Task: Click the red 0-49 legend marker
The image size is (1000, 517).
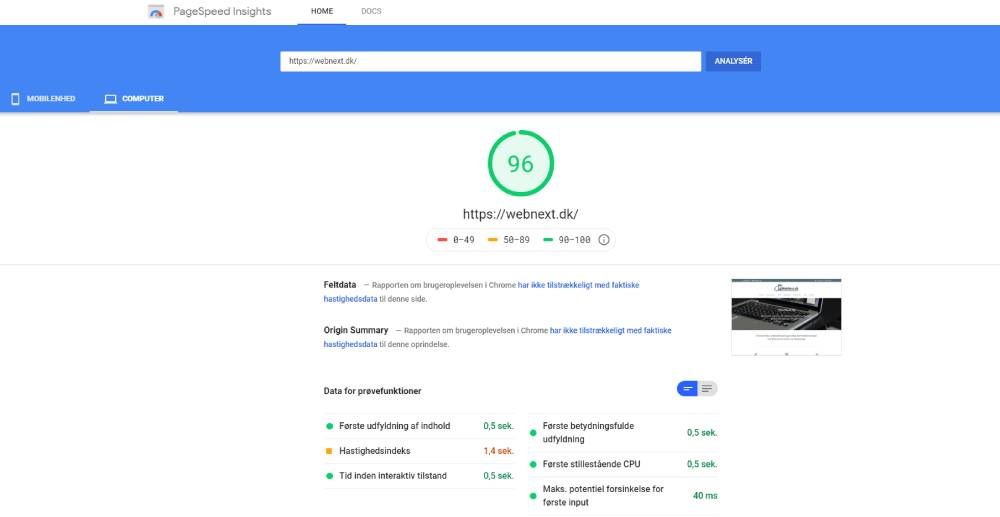Action: click(x=442, y=240)
